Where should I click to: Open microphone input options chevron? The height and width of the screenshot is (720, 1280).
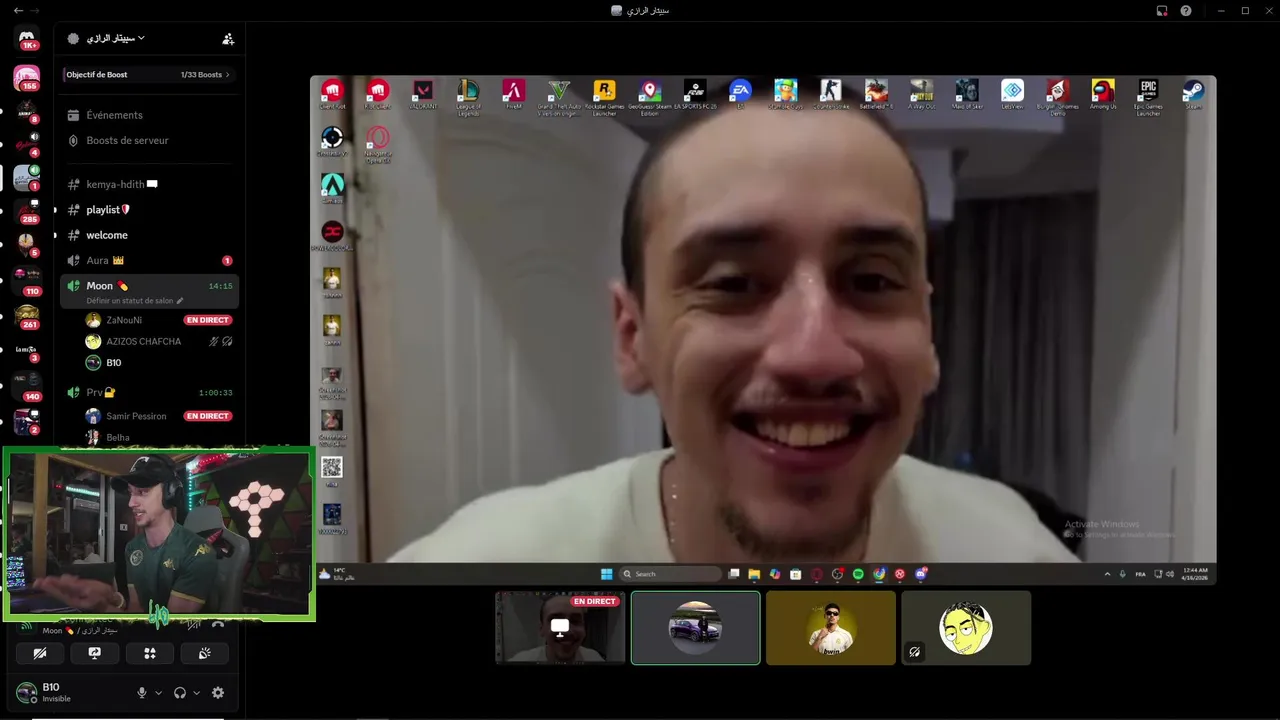point(158,692)
